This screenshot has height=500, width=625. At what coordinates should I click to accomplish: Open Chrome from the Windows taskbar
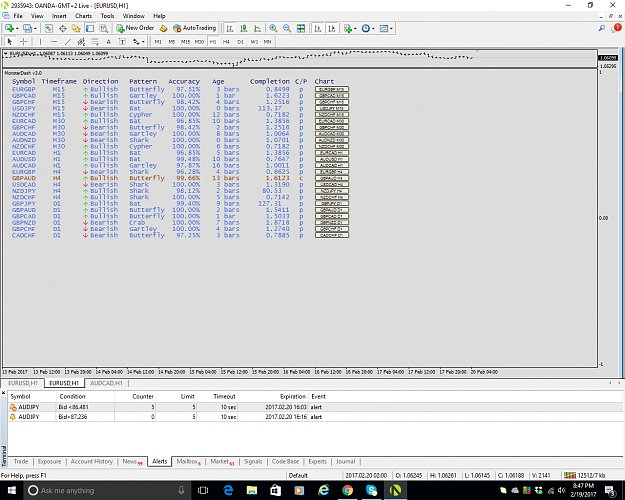tap(347, 490)
